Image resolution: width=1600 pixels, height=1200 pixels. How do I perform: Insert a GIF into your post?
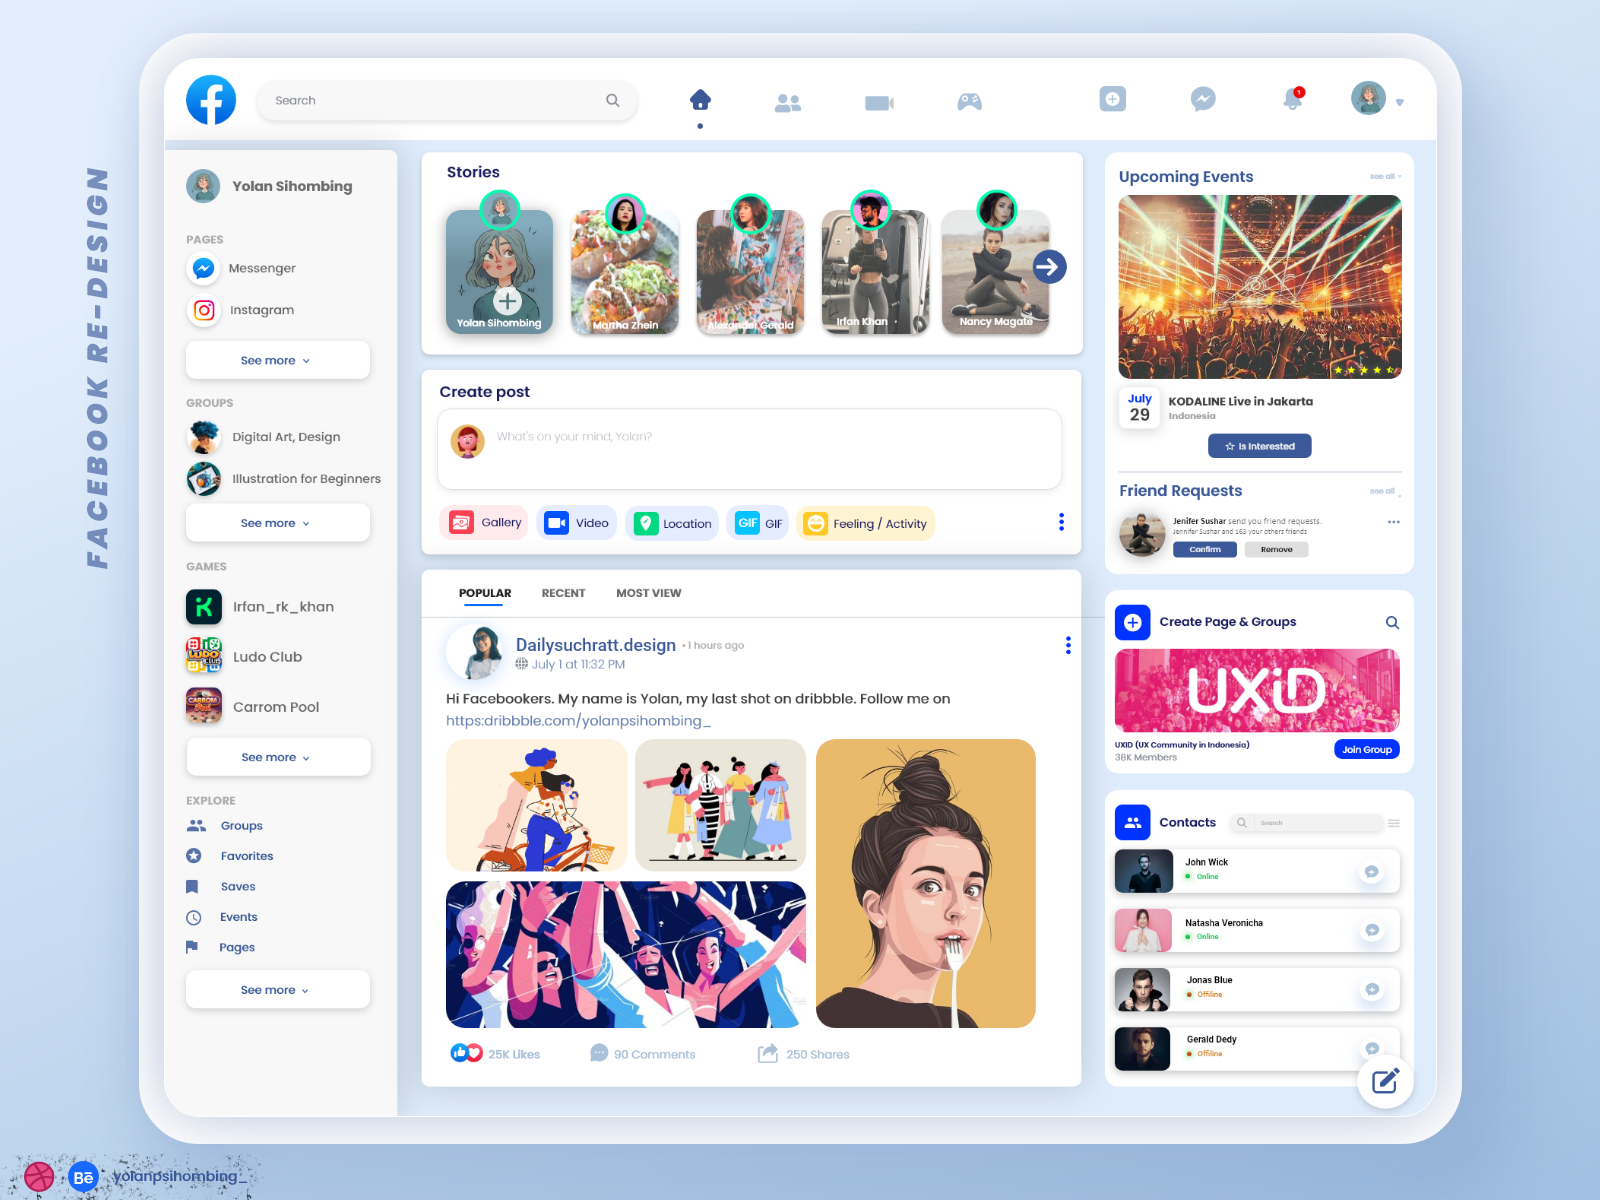758,522
